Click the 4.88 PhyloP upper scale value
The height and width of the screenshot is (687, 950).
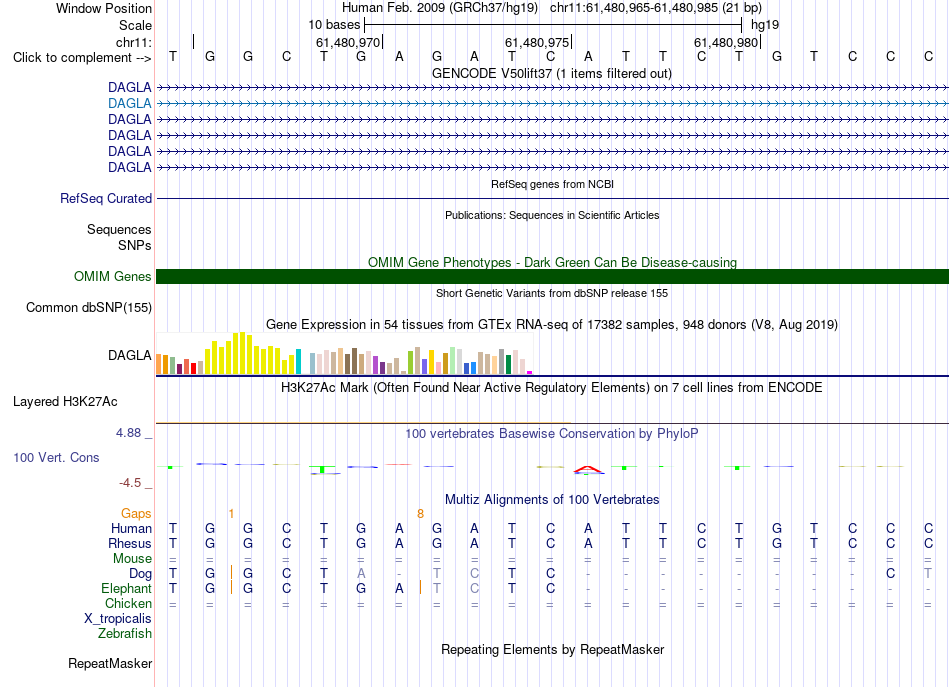pyautogui.click(x=128, y=433)
